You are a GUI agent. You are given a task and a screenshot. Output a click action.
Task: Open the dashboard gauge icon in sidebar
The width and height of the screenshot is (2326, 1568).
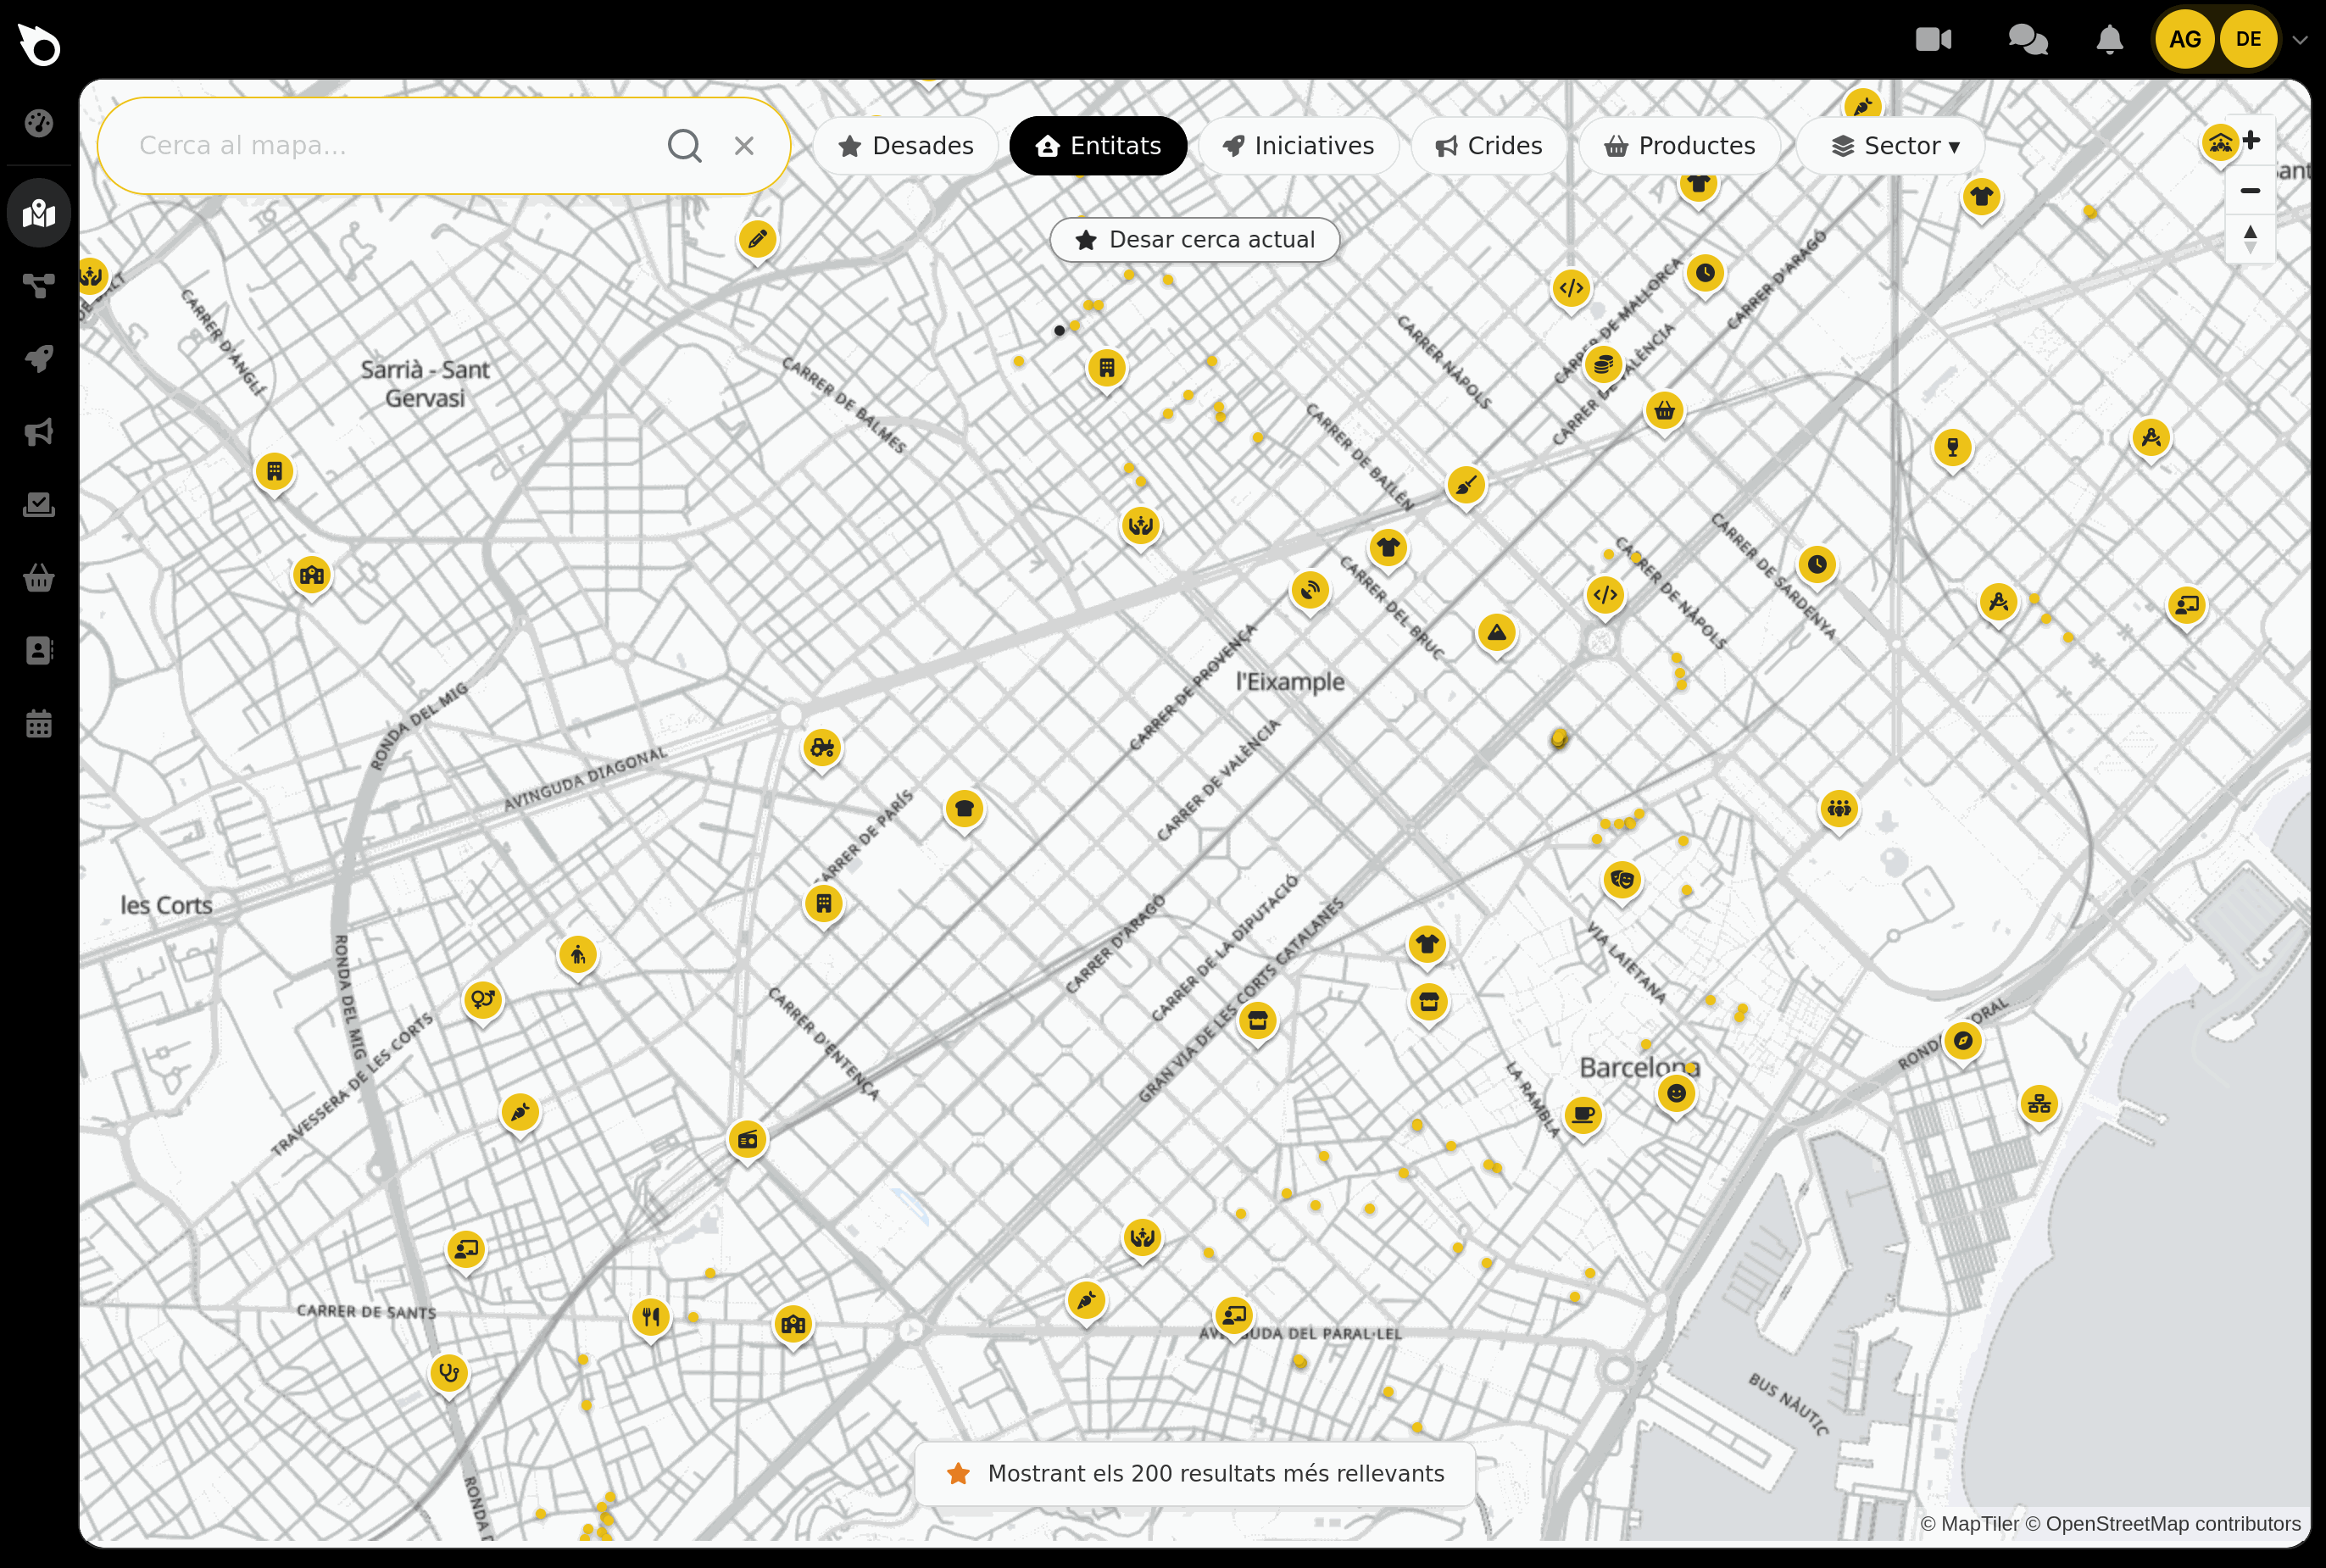(x=39, y=123)
